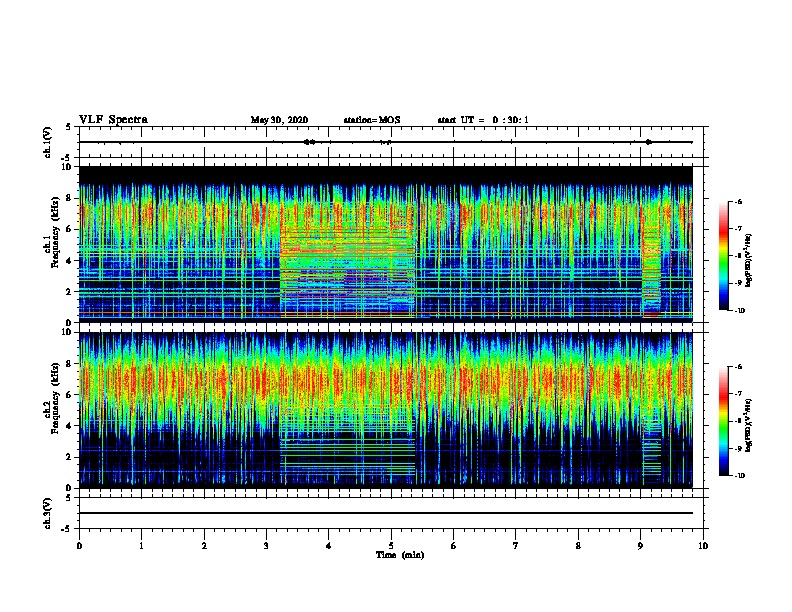Screen dimensions: 792x612
Task: Select the ch.2 spectrogram color scale bar
Action: (724, 421)
